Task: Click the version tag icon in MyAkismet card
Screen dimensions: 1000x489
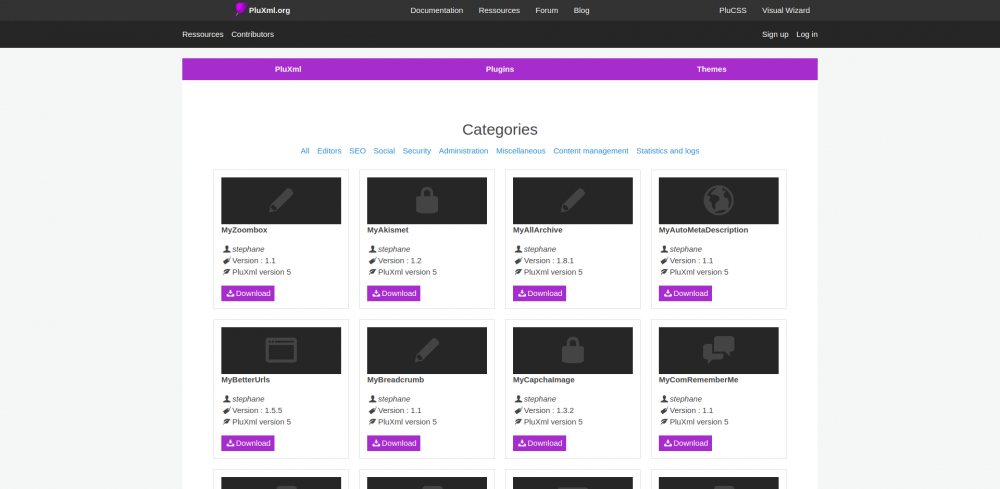Action: tap(372, 261)
